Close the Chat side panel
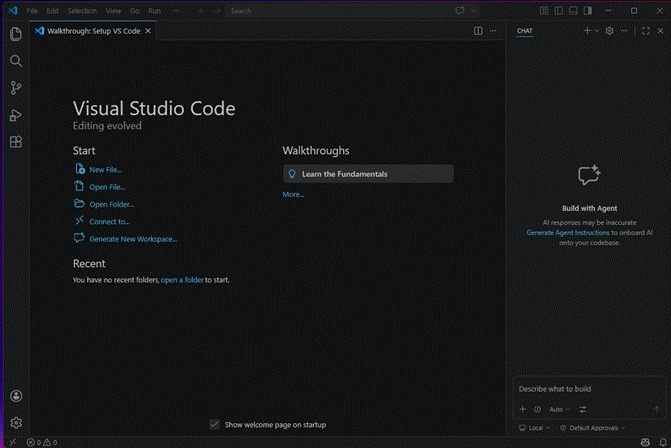 (x=660, y=31)
